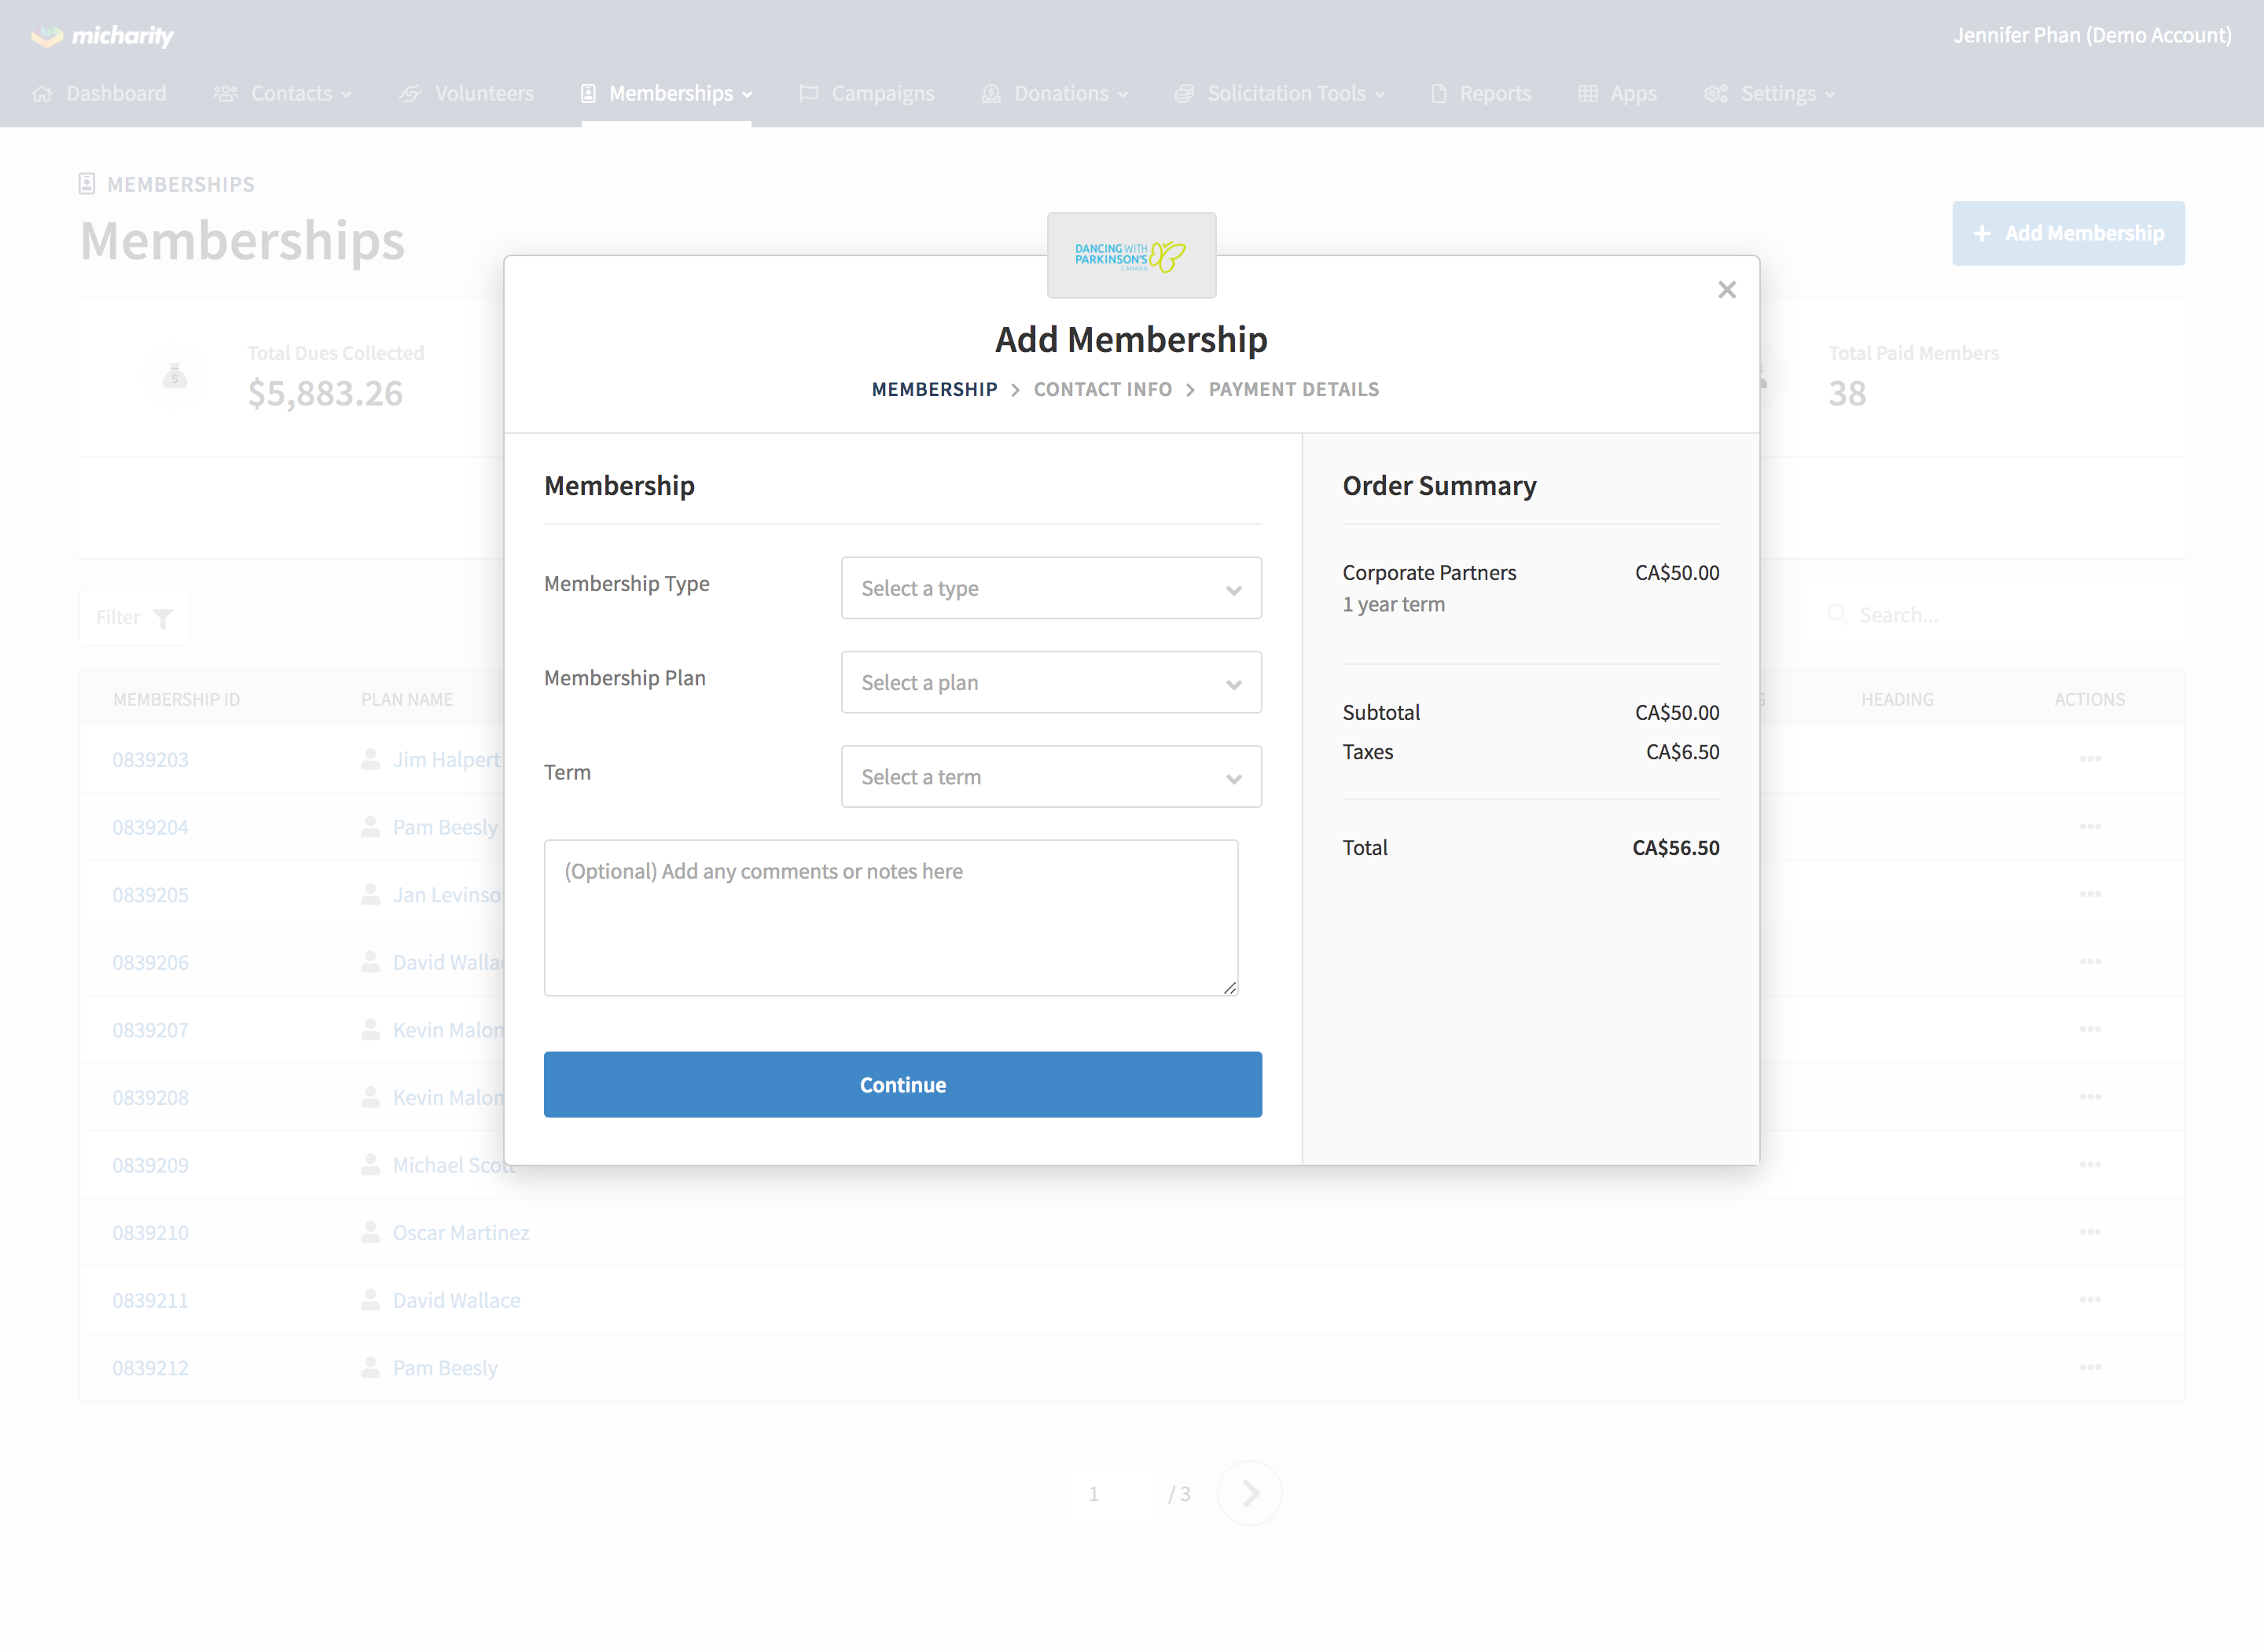
Task: Click the Filter funnel icon
Action: click(x=163, y=618)
